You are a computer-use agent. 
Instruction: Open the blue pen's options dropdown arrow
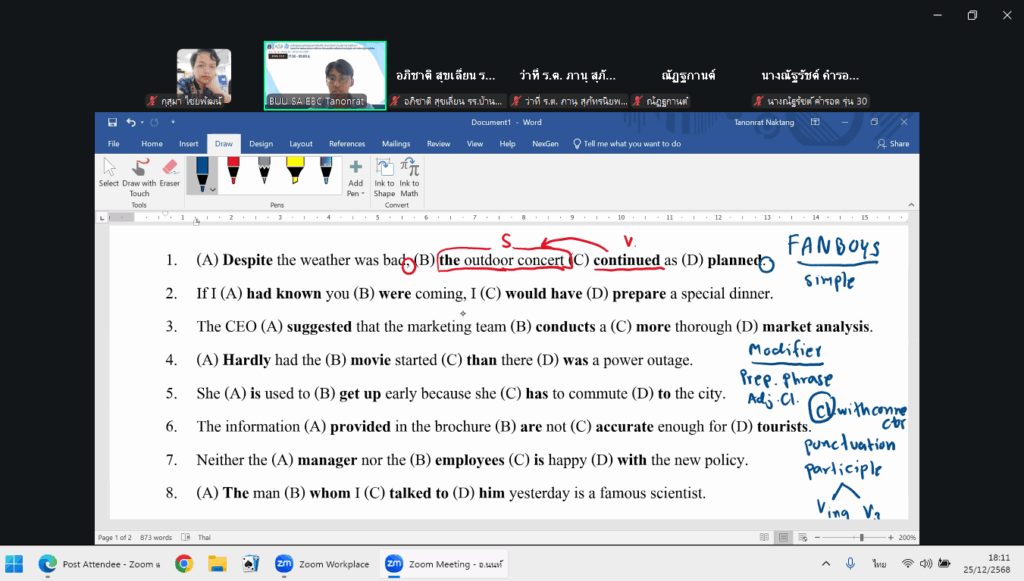tap(212, 187)
